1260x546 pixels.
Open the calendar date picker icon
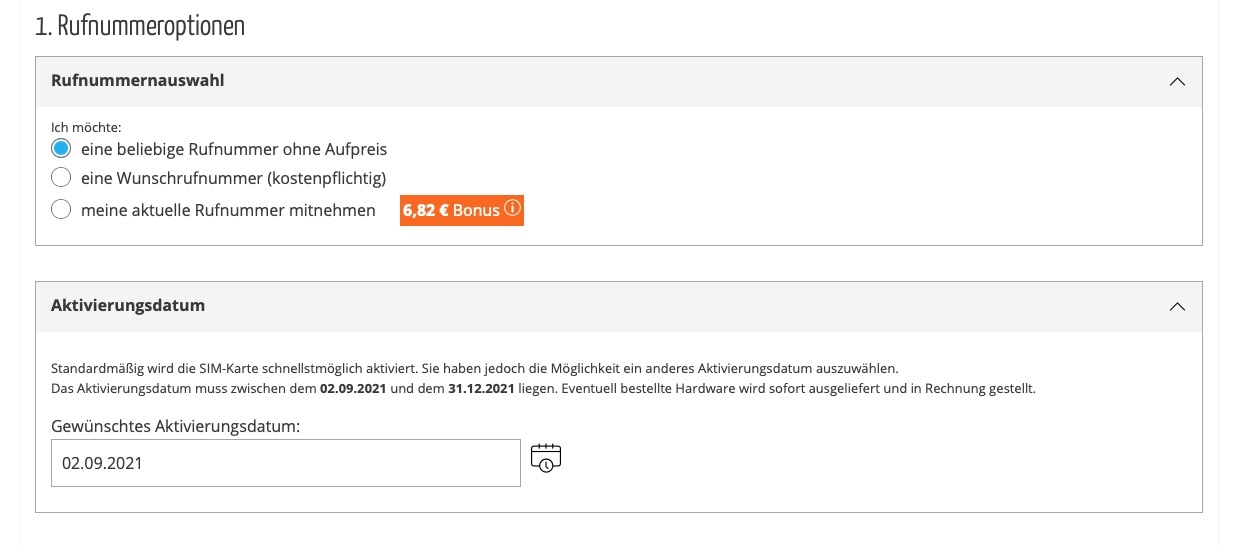[x=546, y=458]
